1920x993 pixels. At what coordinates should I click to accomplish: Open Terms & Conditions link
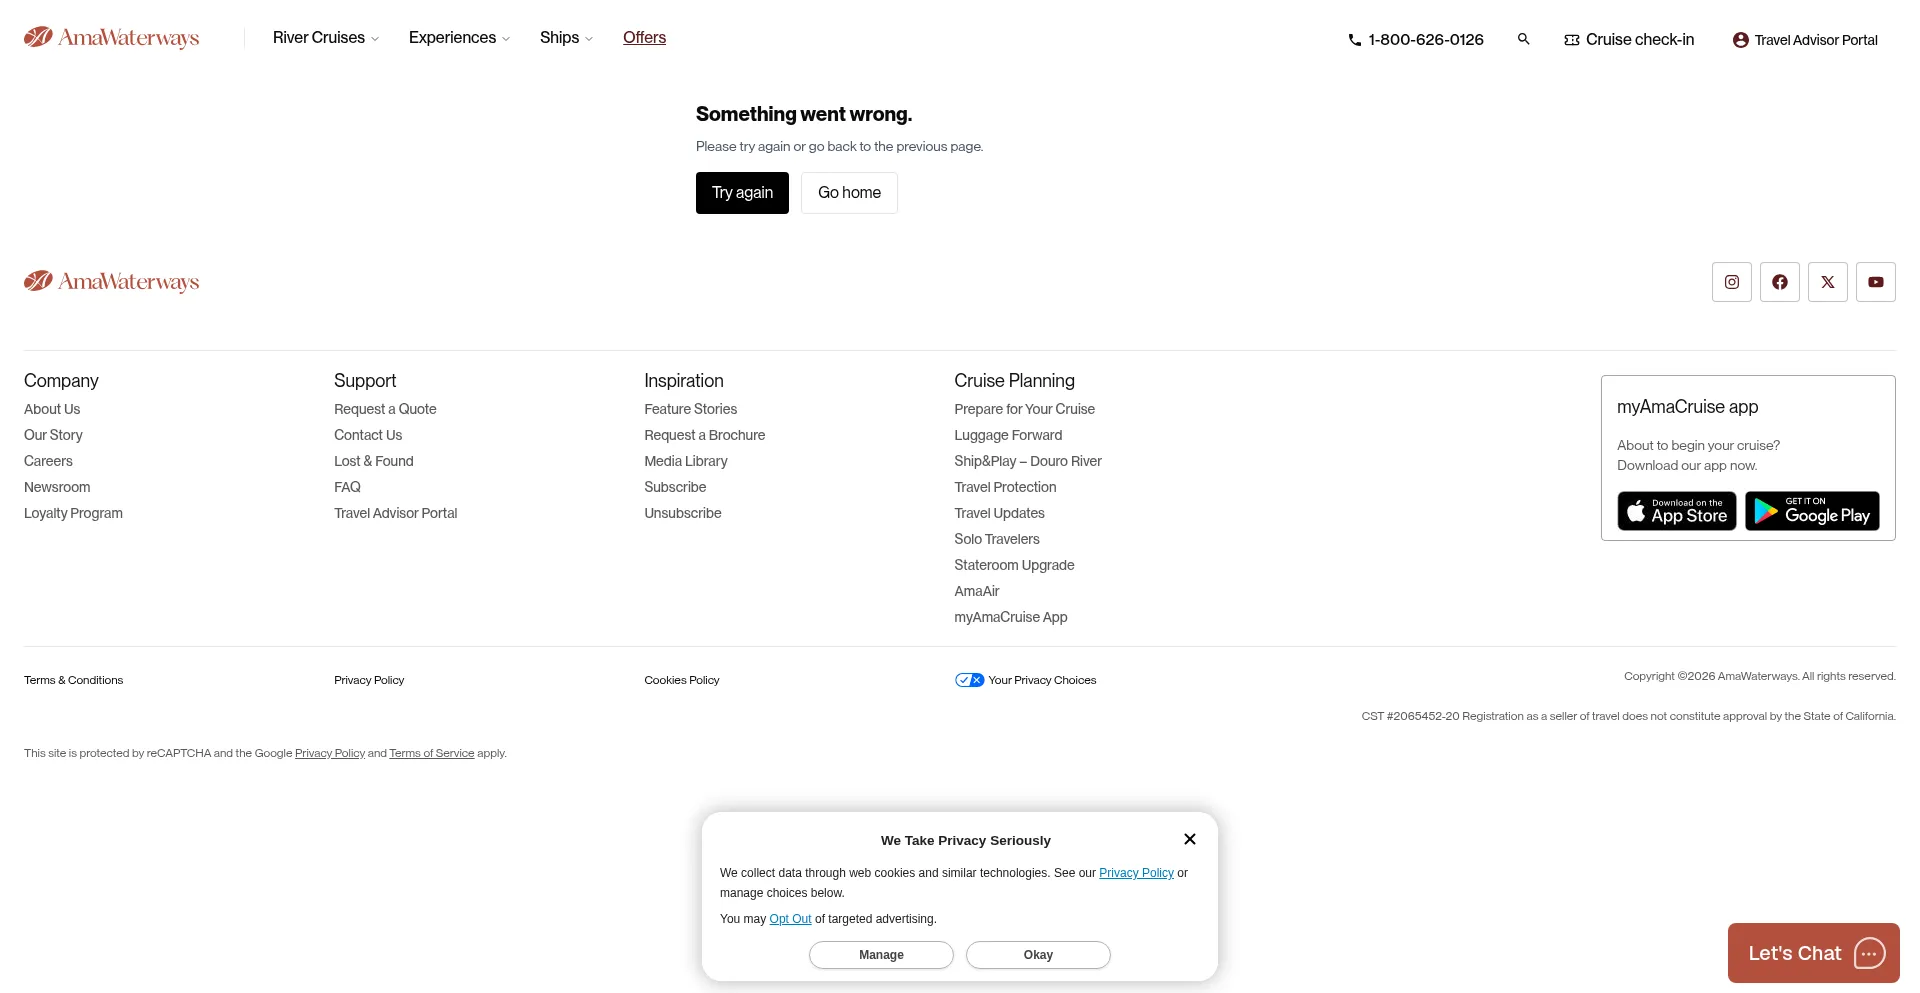73,680
